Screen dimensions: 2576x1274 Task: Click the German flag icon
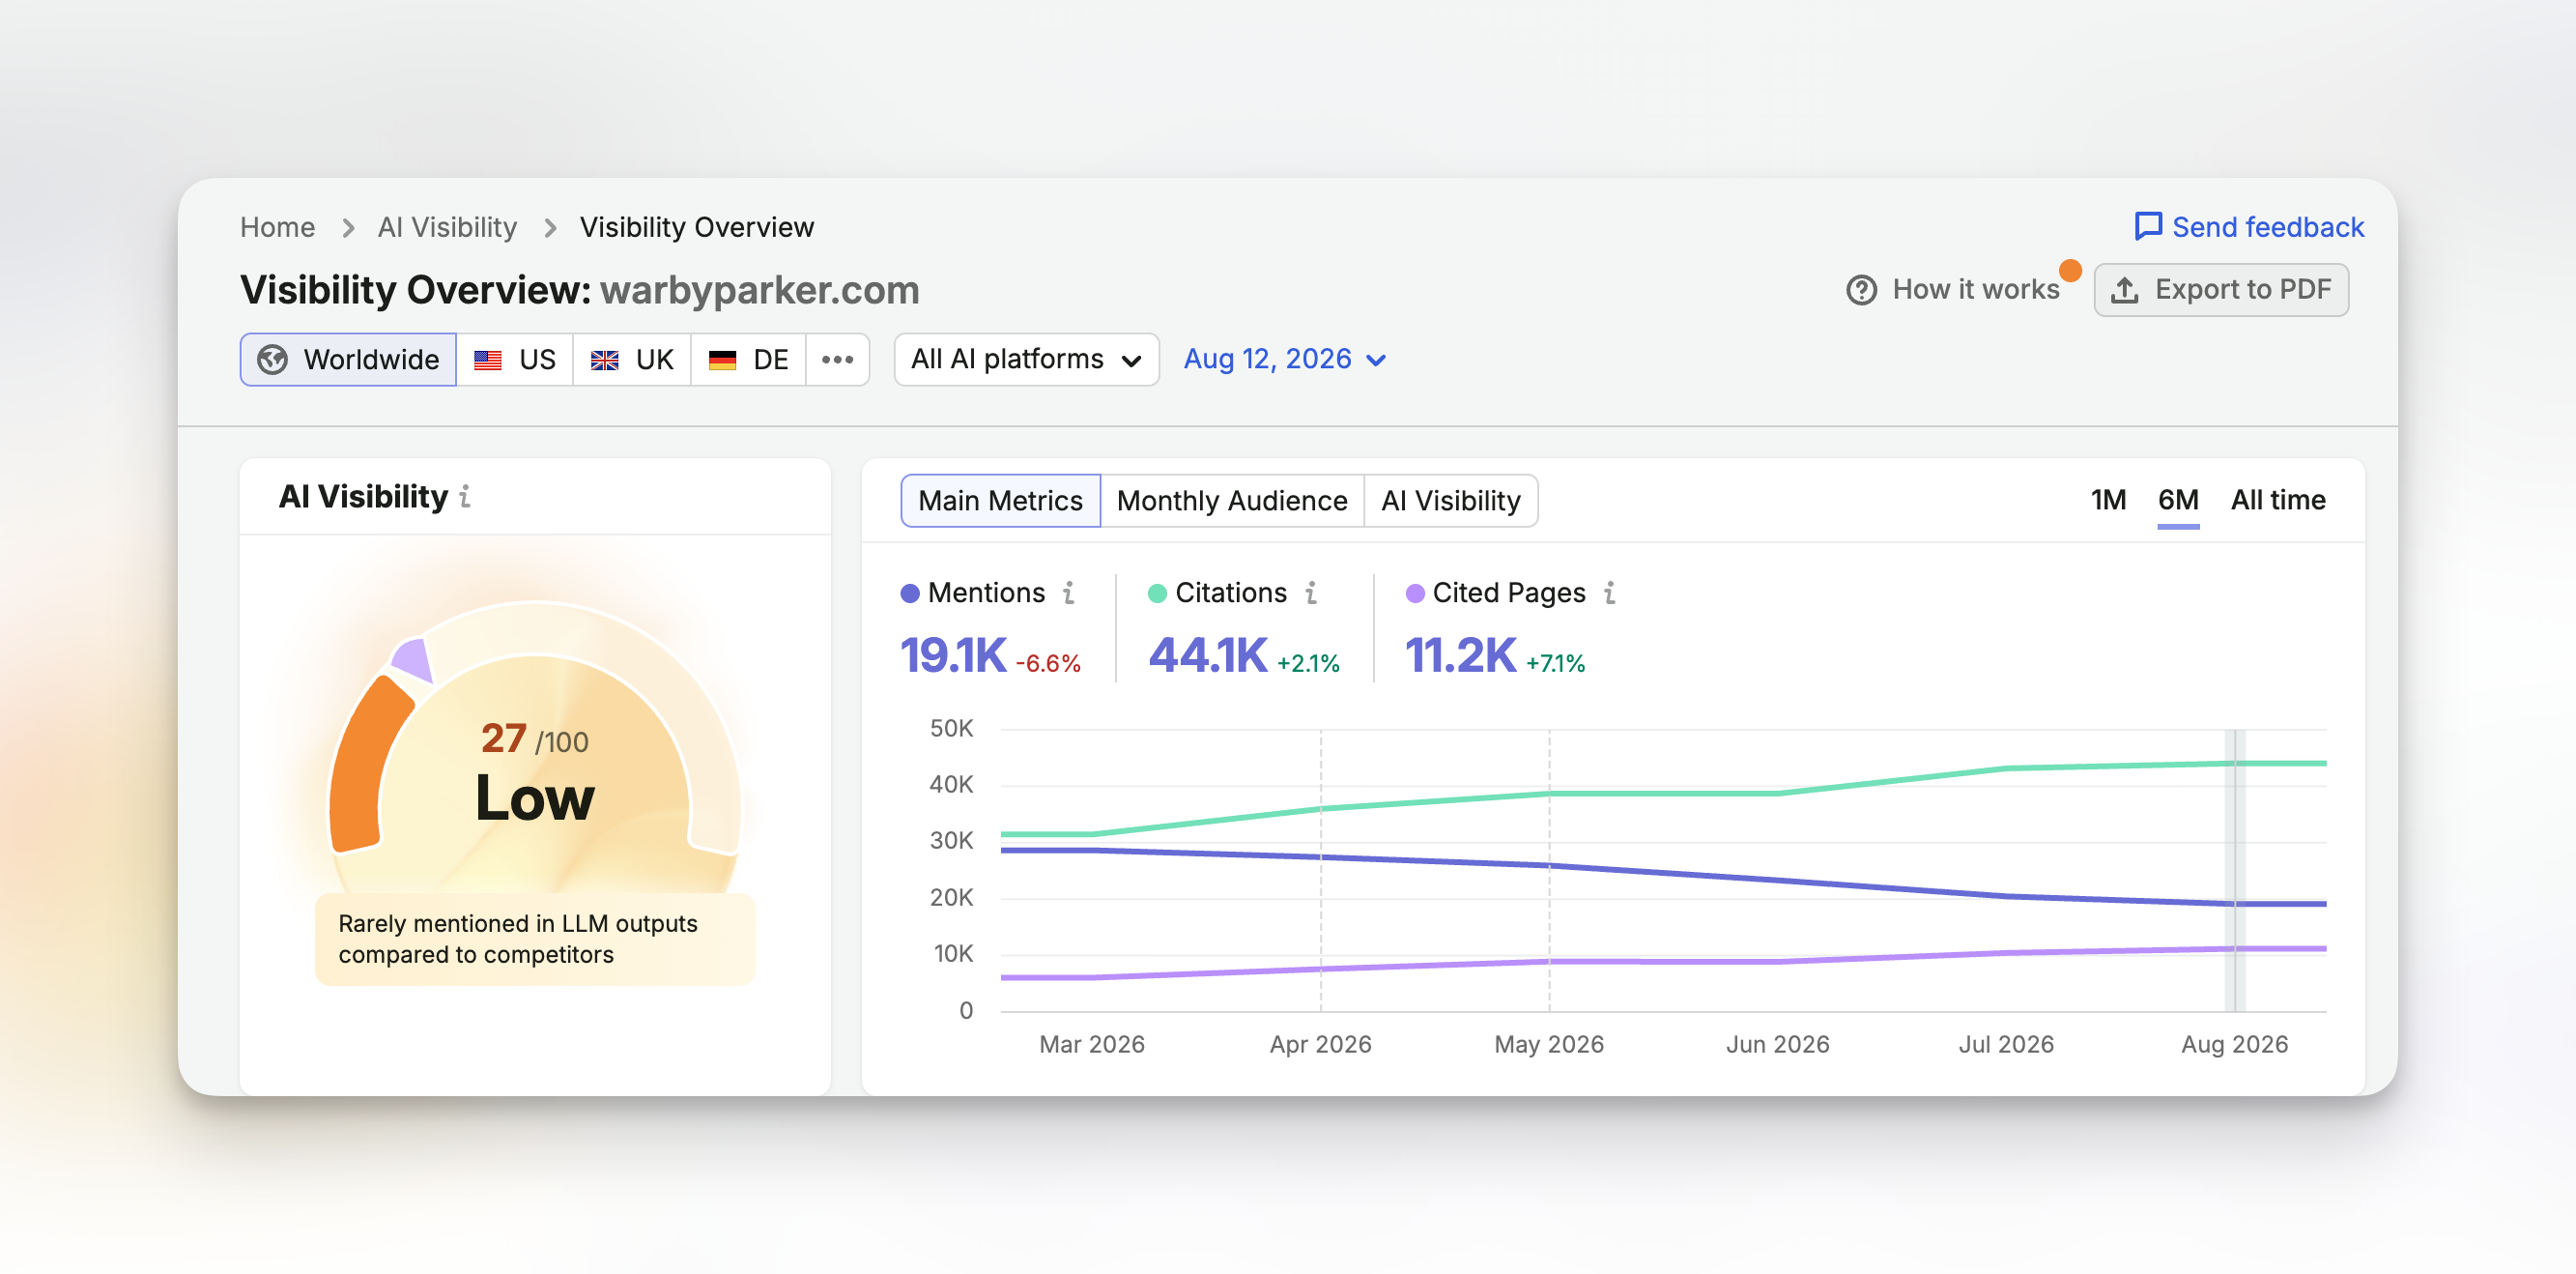coord(722,360)
